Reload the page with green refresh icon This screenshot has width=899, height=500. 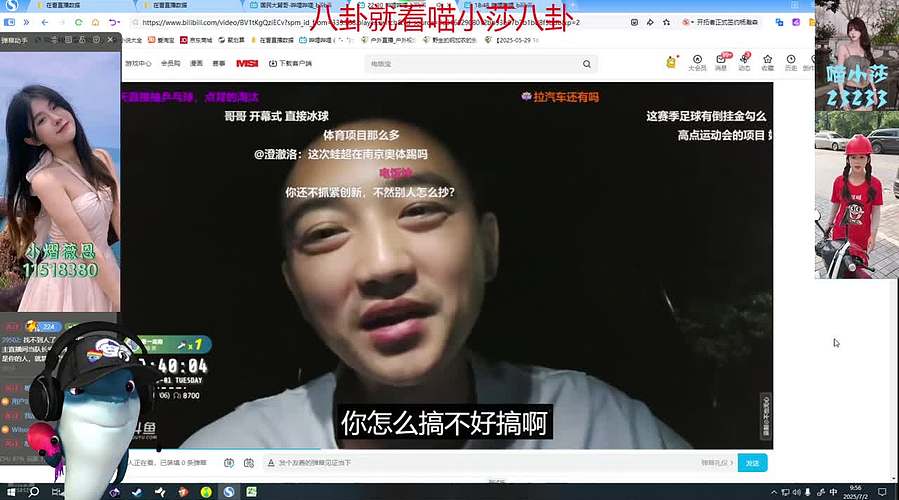(x=78, y=22)
